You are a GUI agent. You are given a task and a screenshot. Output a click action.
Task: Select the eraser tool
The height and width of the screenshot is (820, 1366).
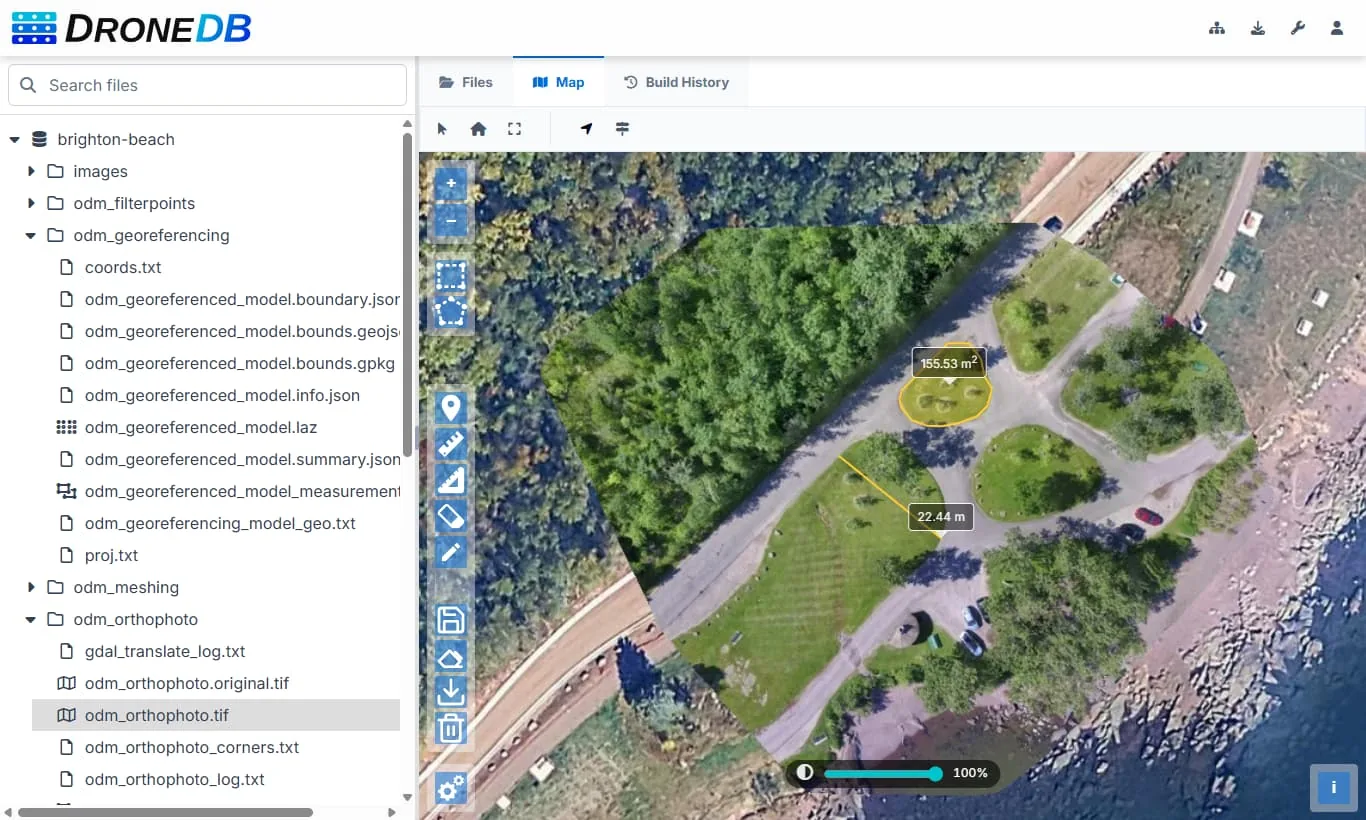pos(451,516)
